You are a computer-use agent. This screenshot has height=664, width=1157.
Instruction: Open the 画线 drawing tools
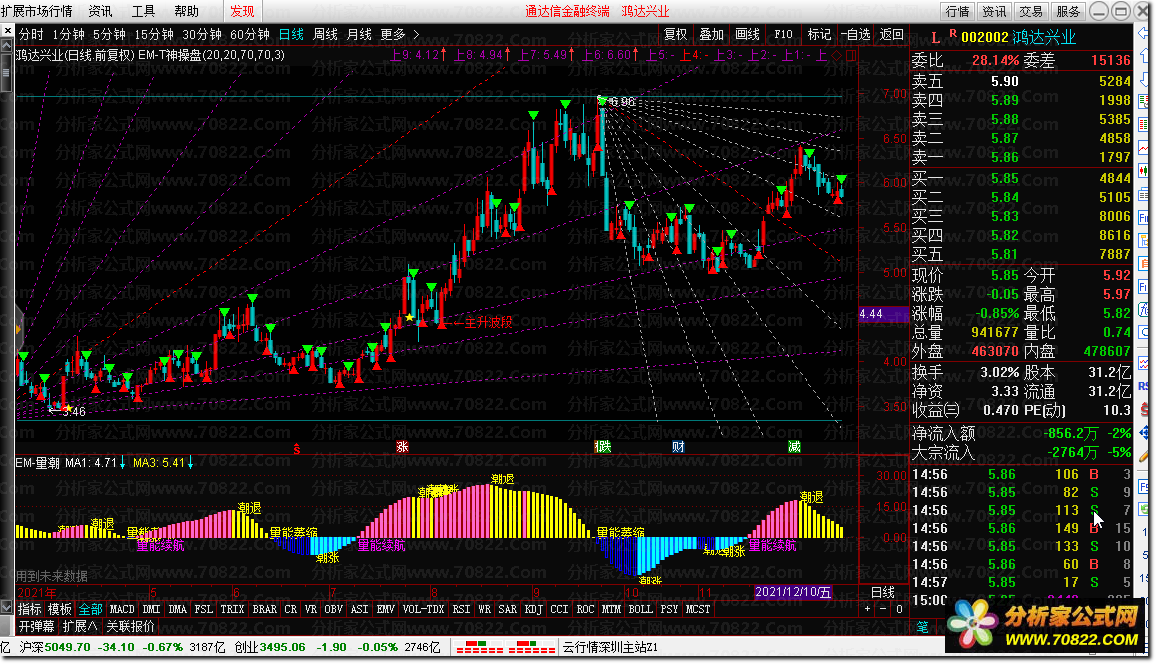(747, 34)
